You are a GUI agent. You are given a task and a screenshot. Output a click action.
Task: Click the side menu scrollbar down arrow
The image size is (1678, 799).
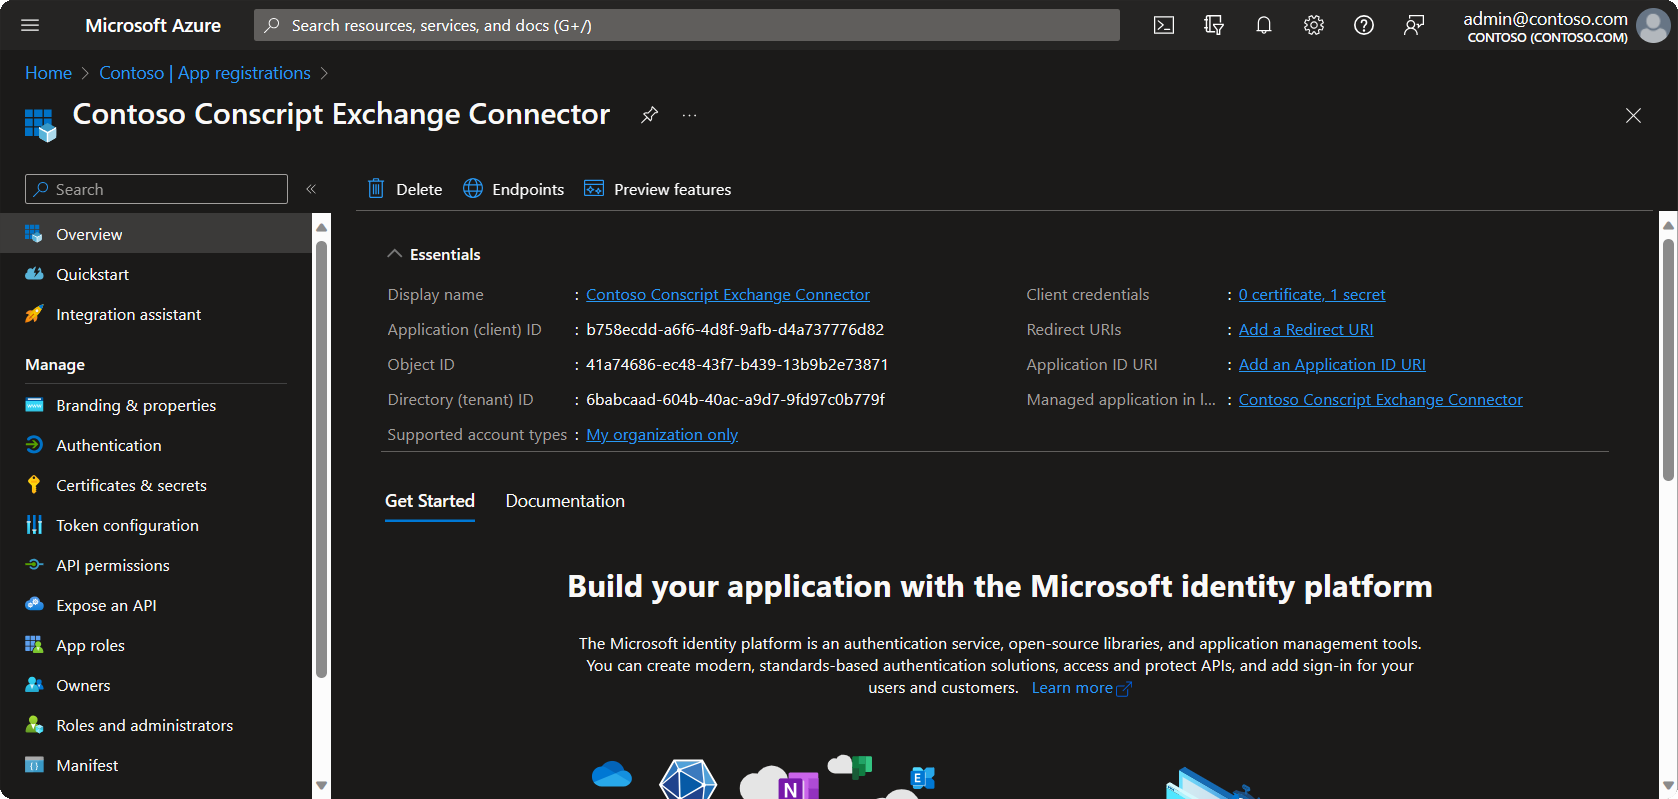pyautogui.click(x=321, y=786)
